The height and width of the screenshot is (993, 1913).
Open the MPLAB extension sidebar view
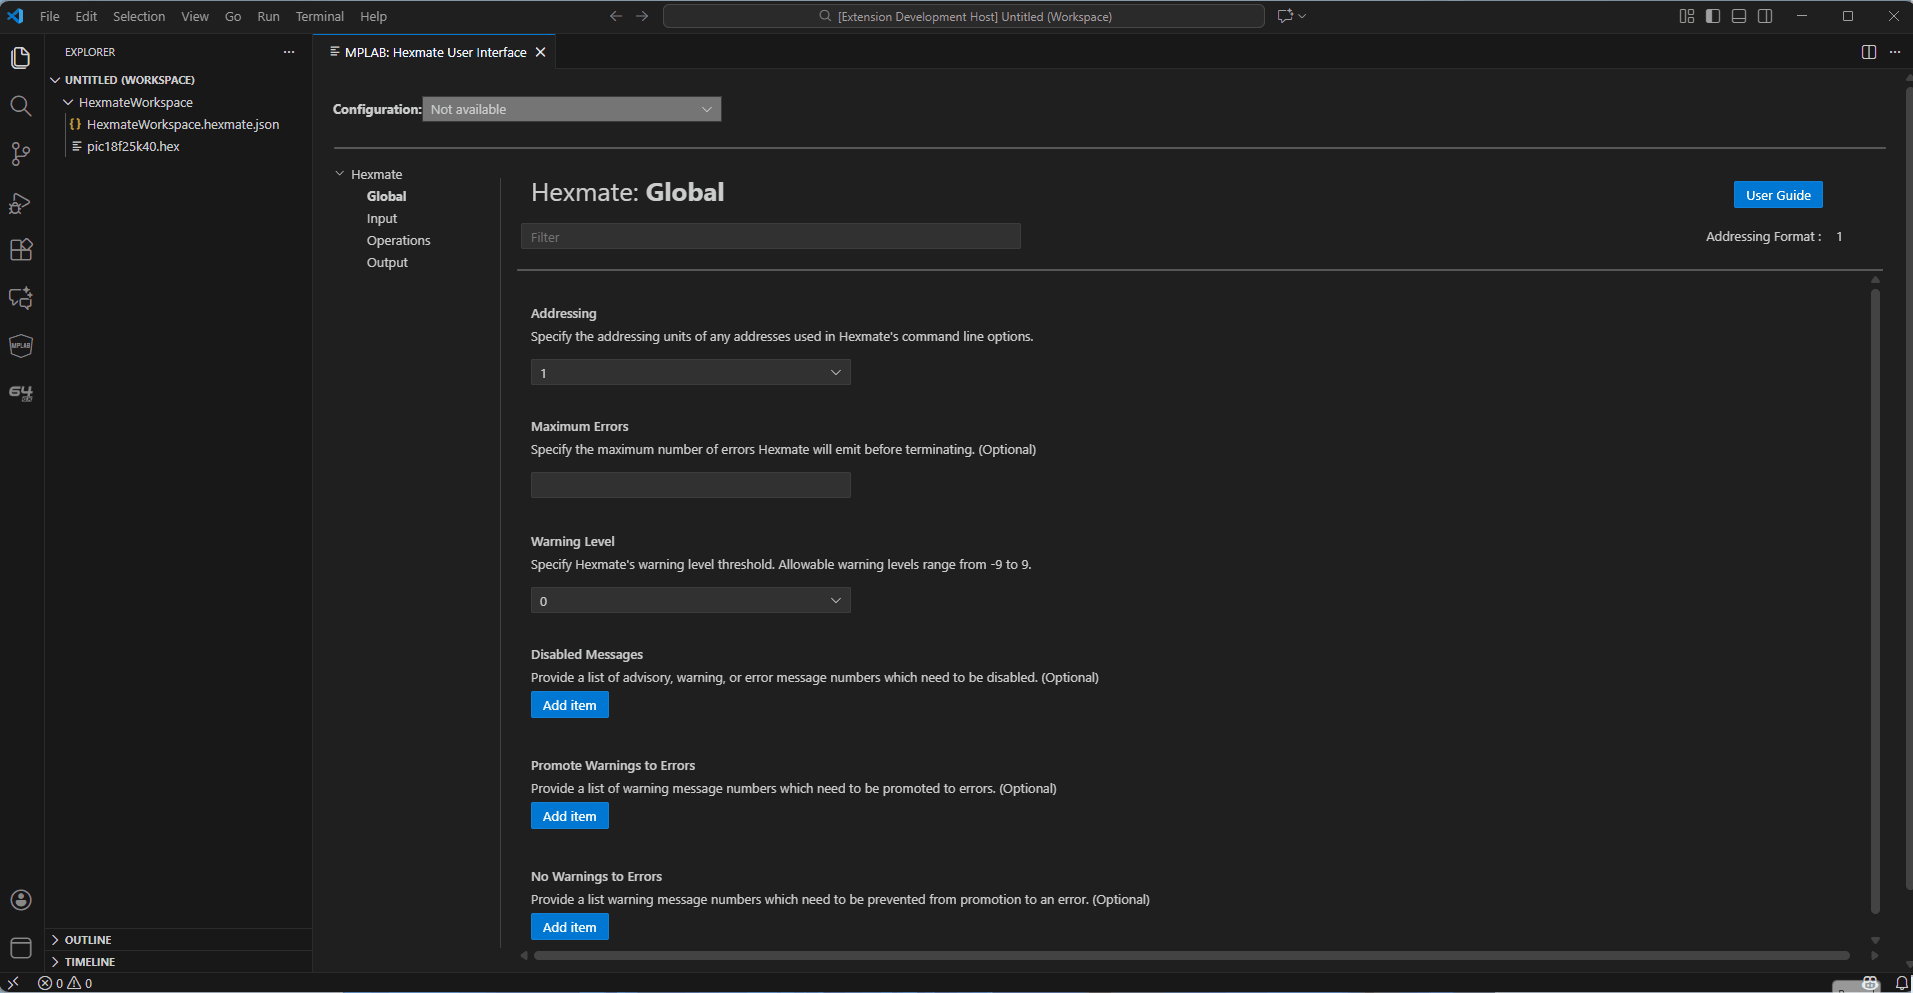click(20, 345)
